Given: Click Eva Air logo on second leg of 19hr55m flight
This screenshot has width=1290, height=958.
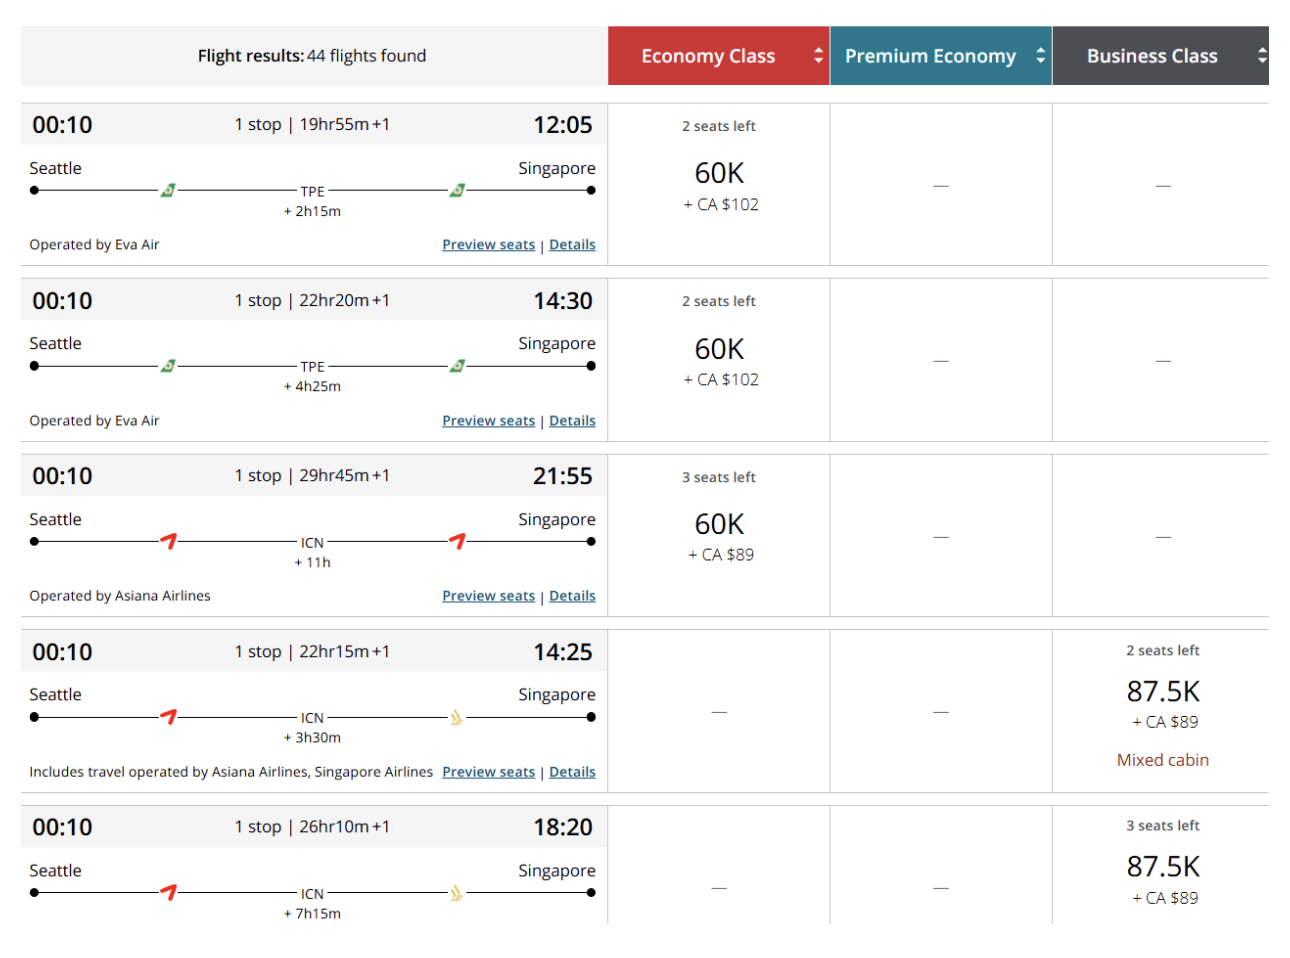Looking at the screenshot, I should pos(457,190).
